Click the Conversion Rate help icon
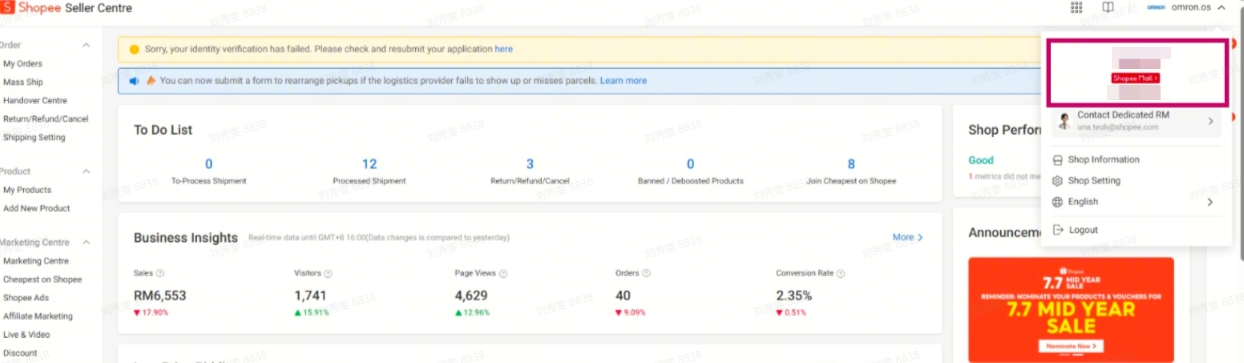 click(x=842, y=273)
